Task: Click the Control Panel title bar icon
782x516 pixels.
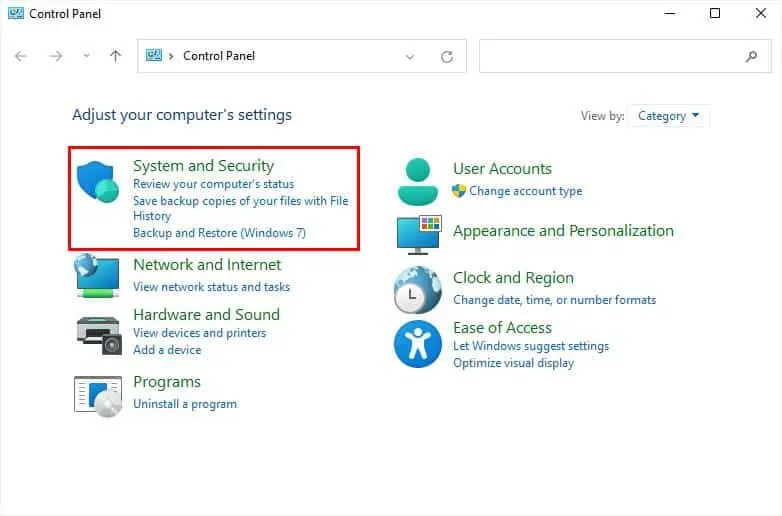Action: pyautogui.click(x=16, y=13)
